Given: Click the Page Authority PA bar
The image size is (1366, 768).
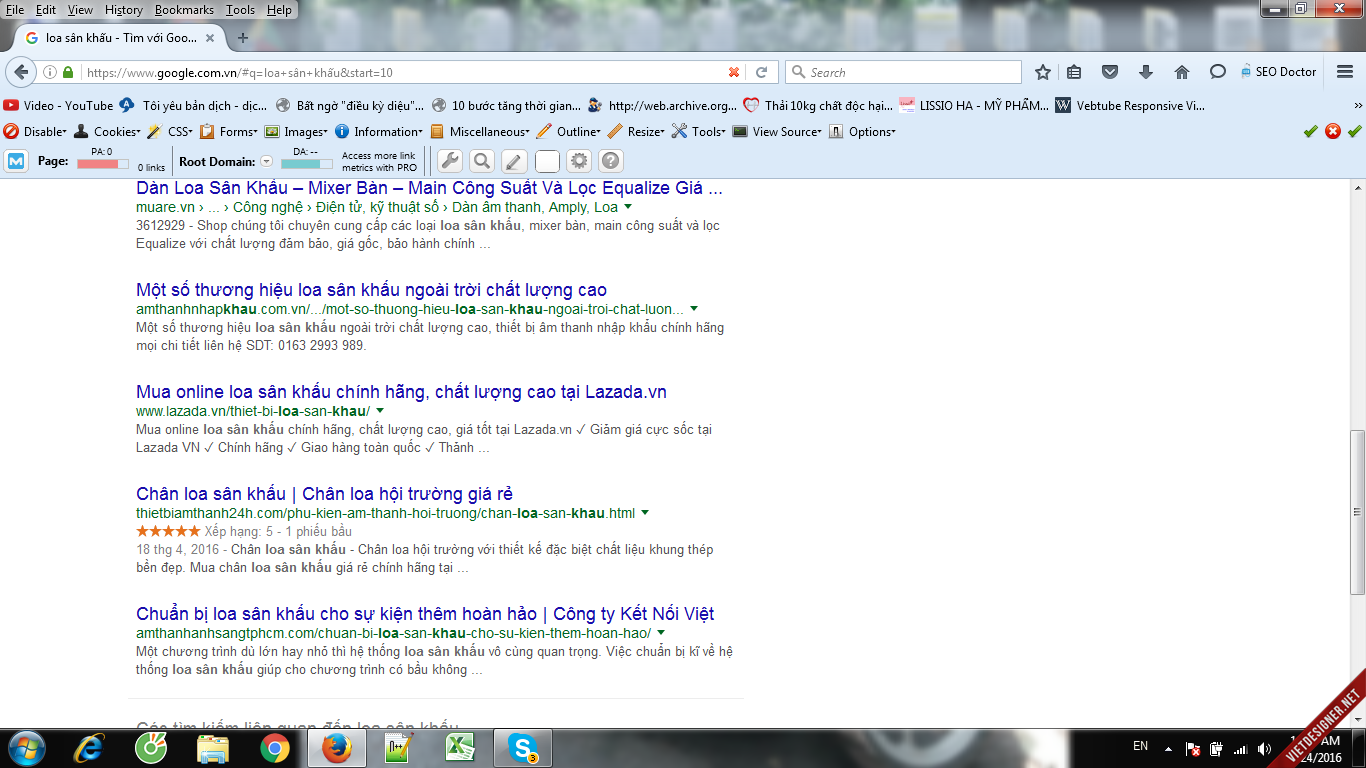Looking at the screenshot, I should 103,164.
